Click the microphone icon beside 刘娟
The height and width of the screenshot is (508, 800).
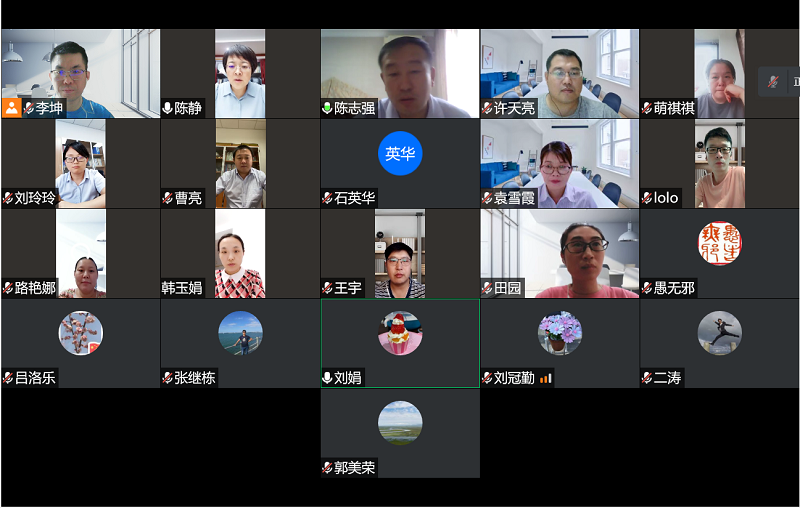click(x=327, y=378)
